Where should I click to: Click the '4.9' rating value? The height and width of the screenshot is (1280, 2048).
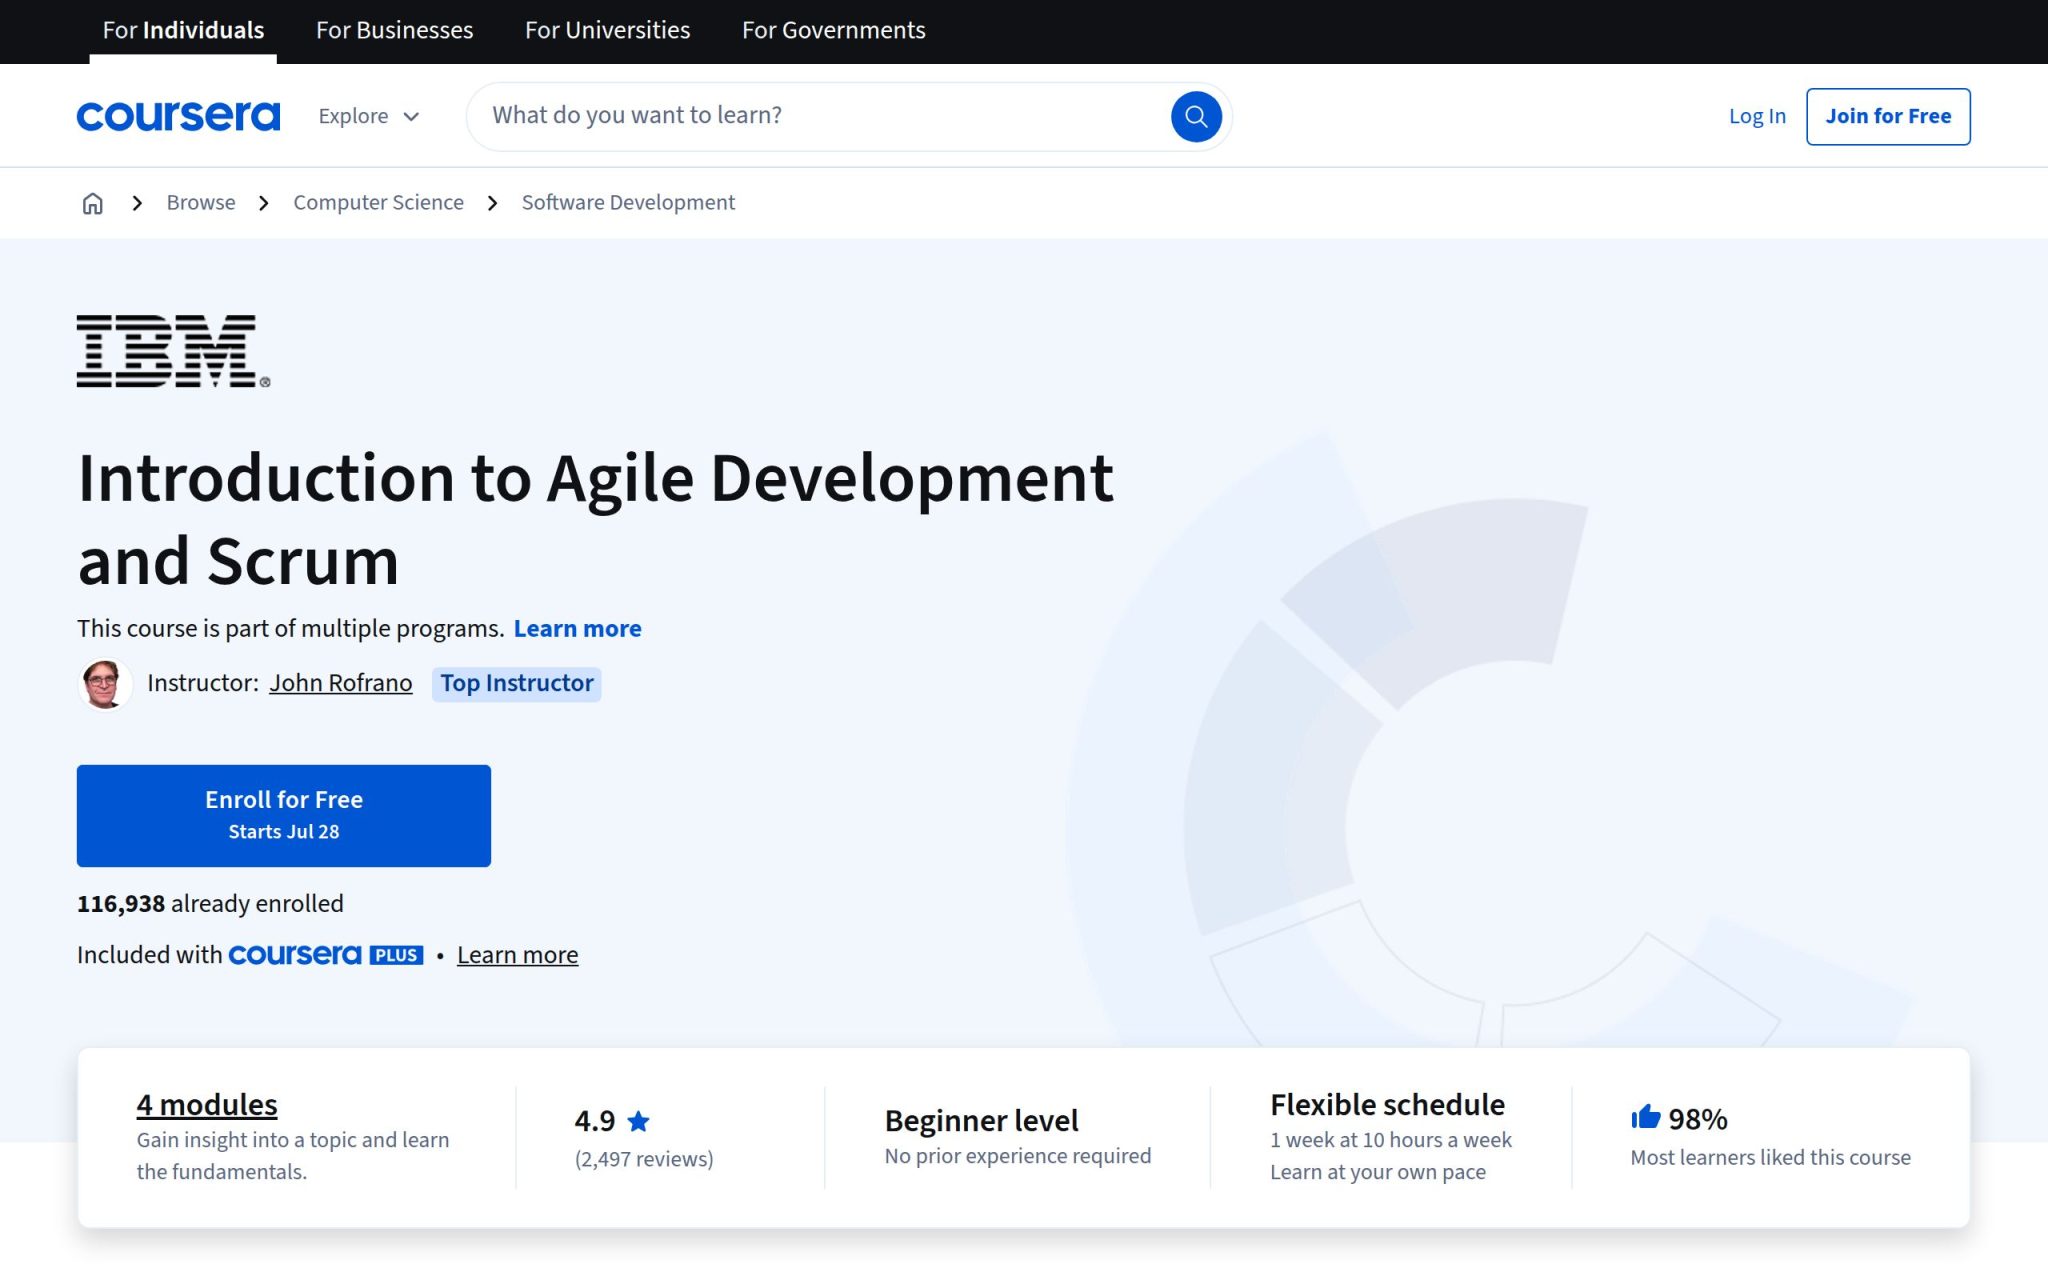pyautogui.click(x=594, y=1121)
